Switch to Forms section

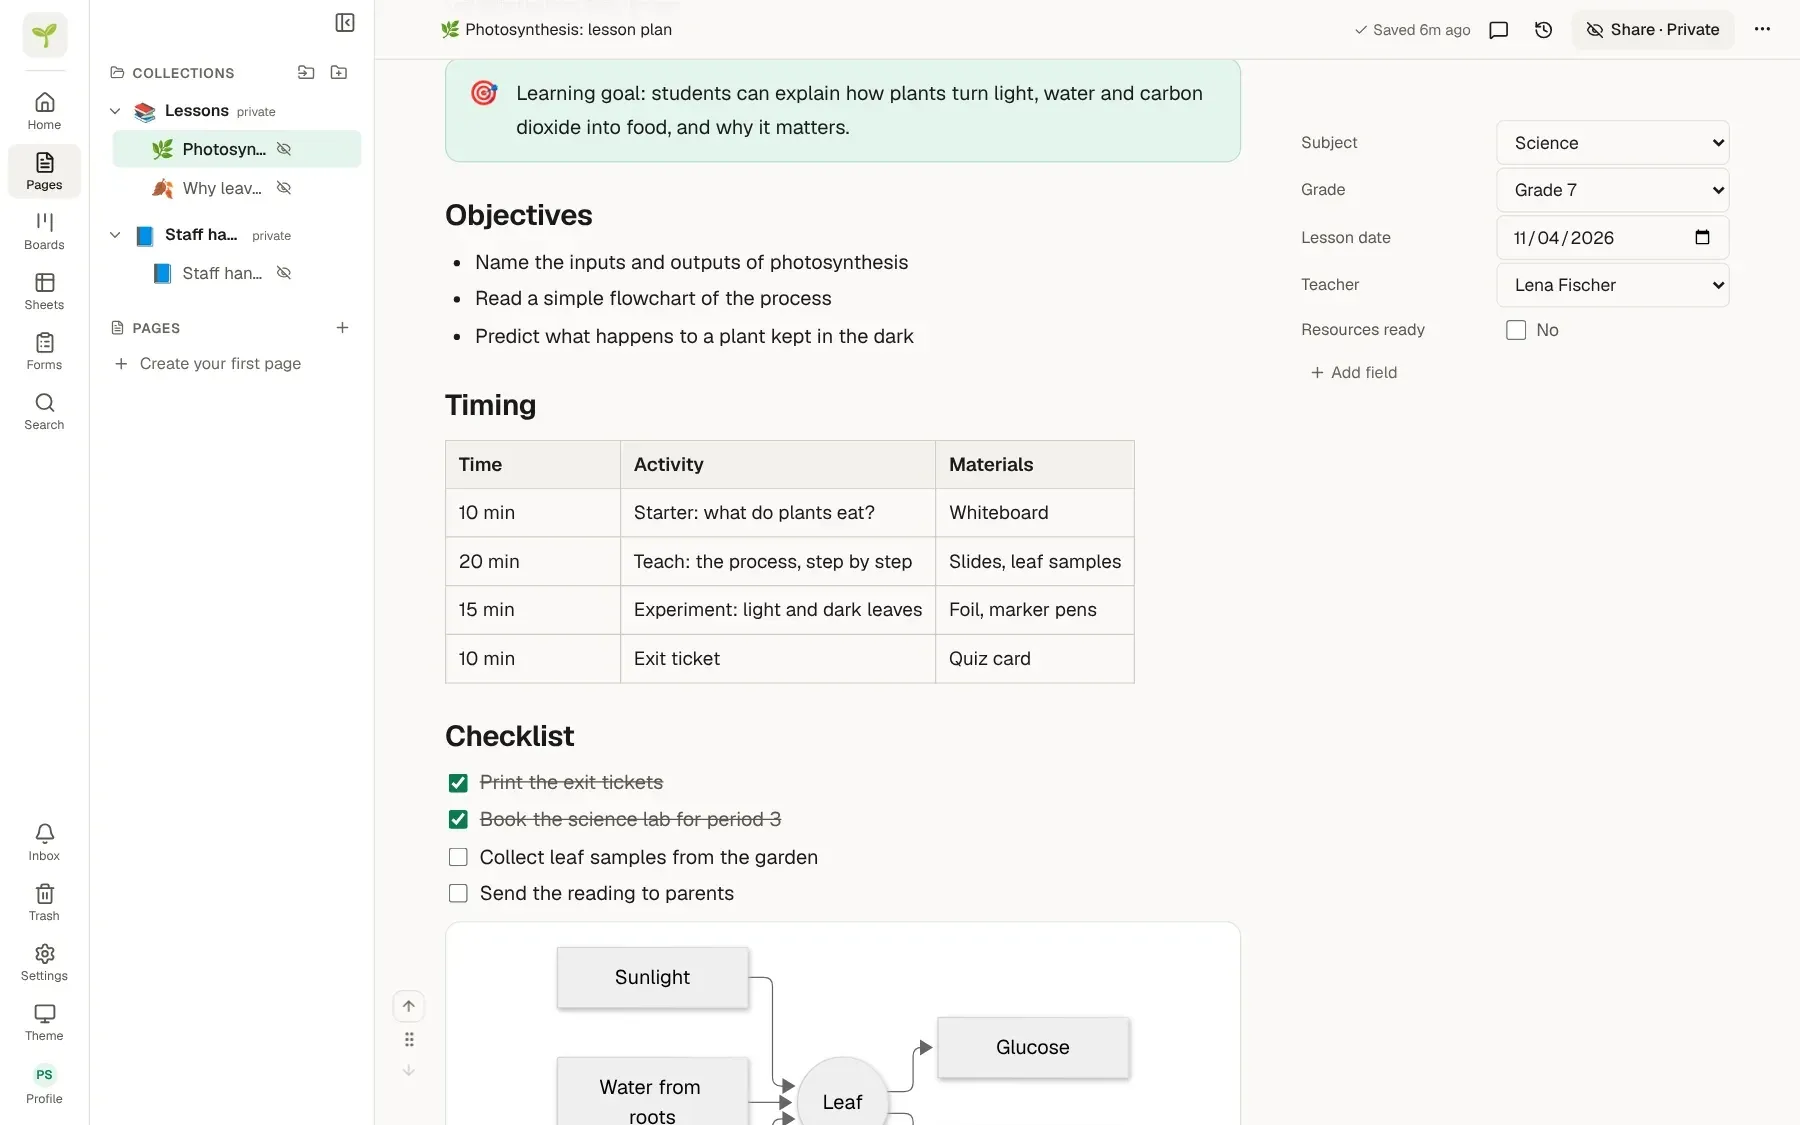(44, 351)
